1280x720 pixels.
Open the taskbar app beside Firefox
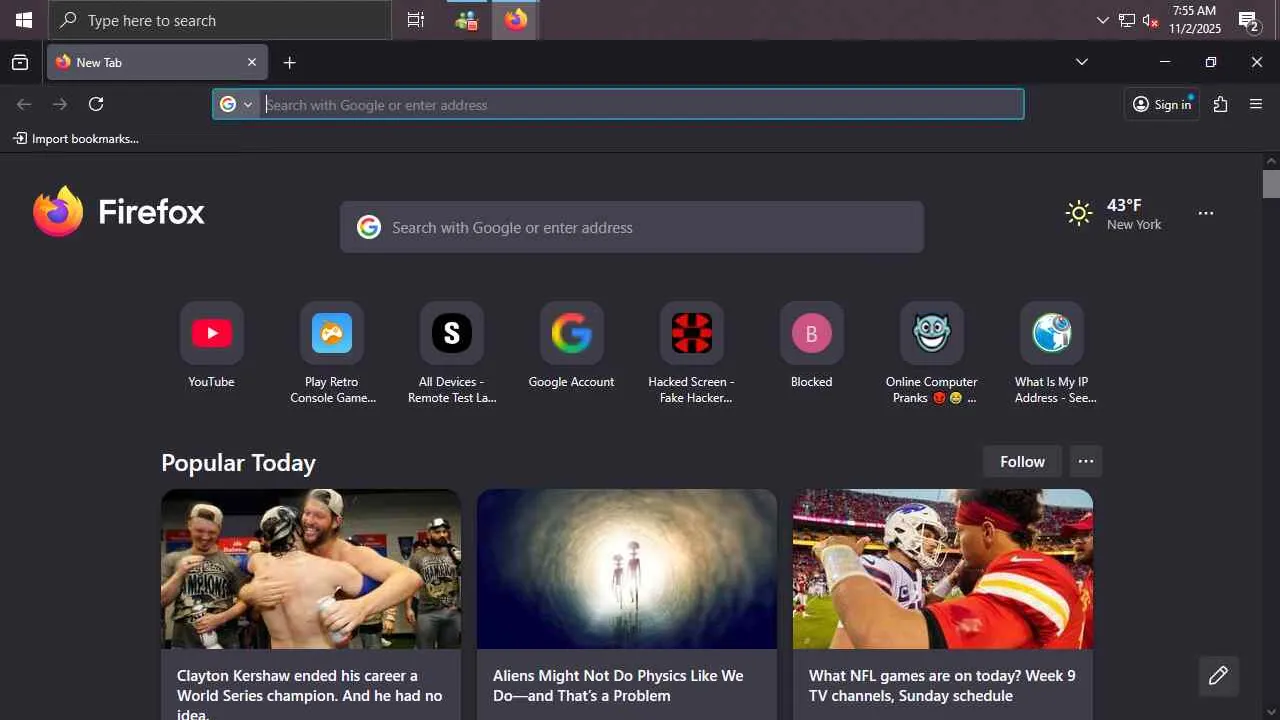[466, 20]
